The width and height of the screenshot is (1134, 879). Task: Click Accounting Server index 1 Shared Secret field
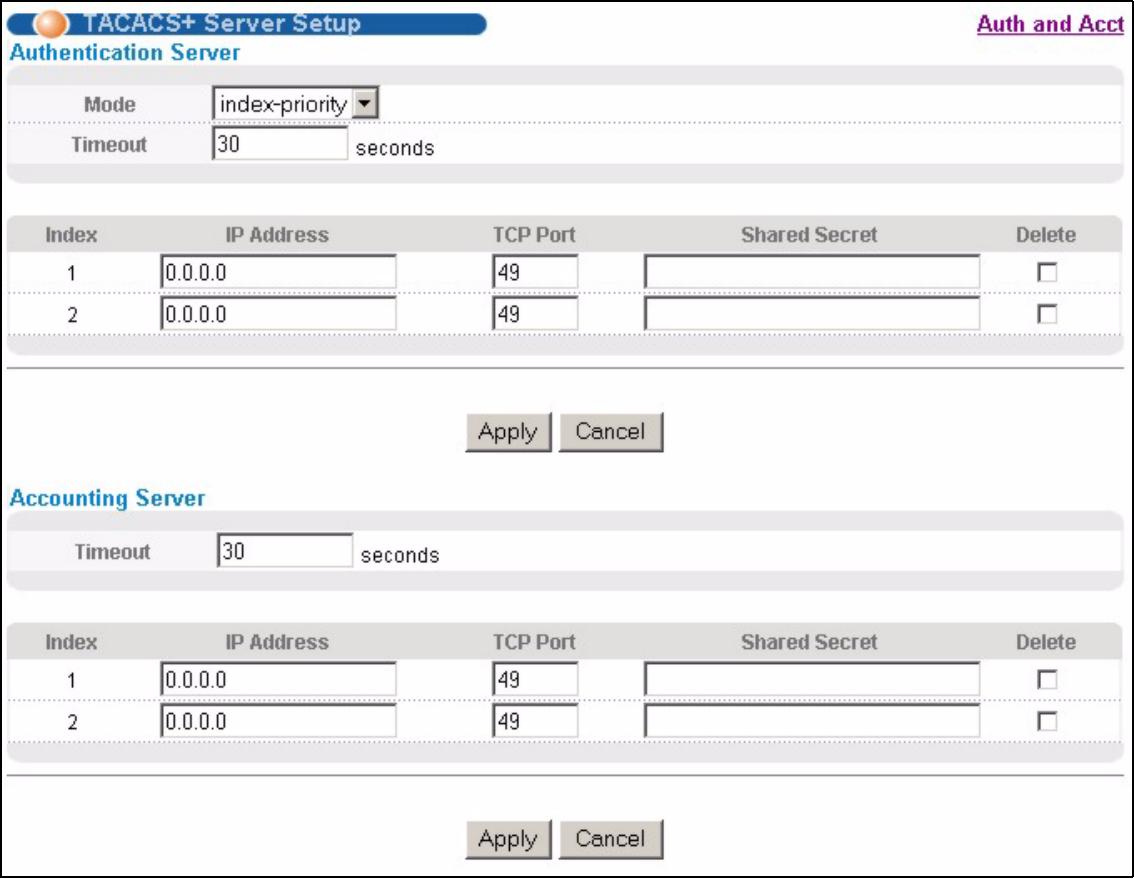click(x=812, y=679)
